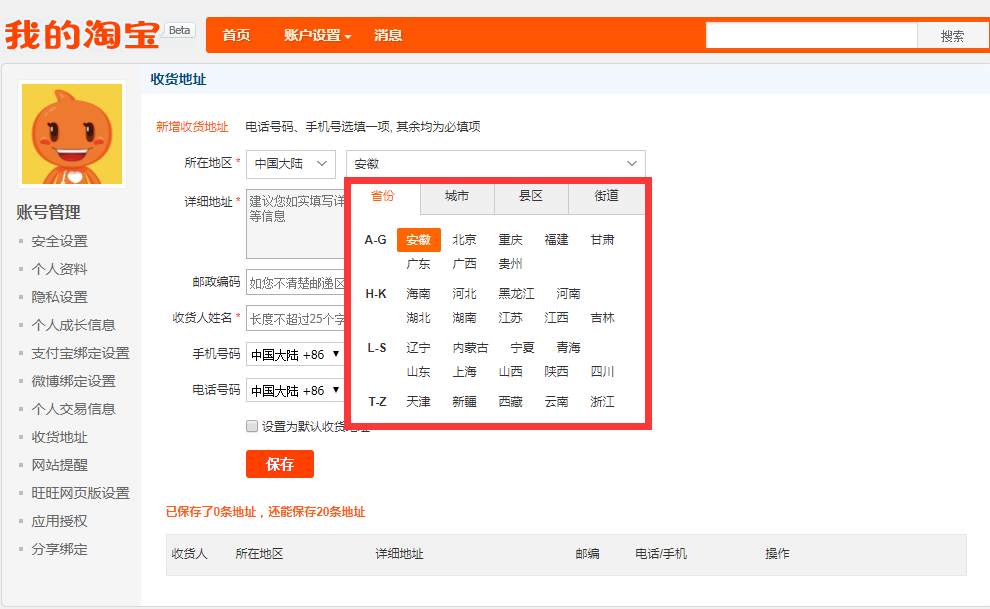Collapse the 安徽 province selector dropdown

(x=496, y=163)
